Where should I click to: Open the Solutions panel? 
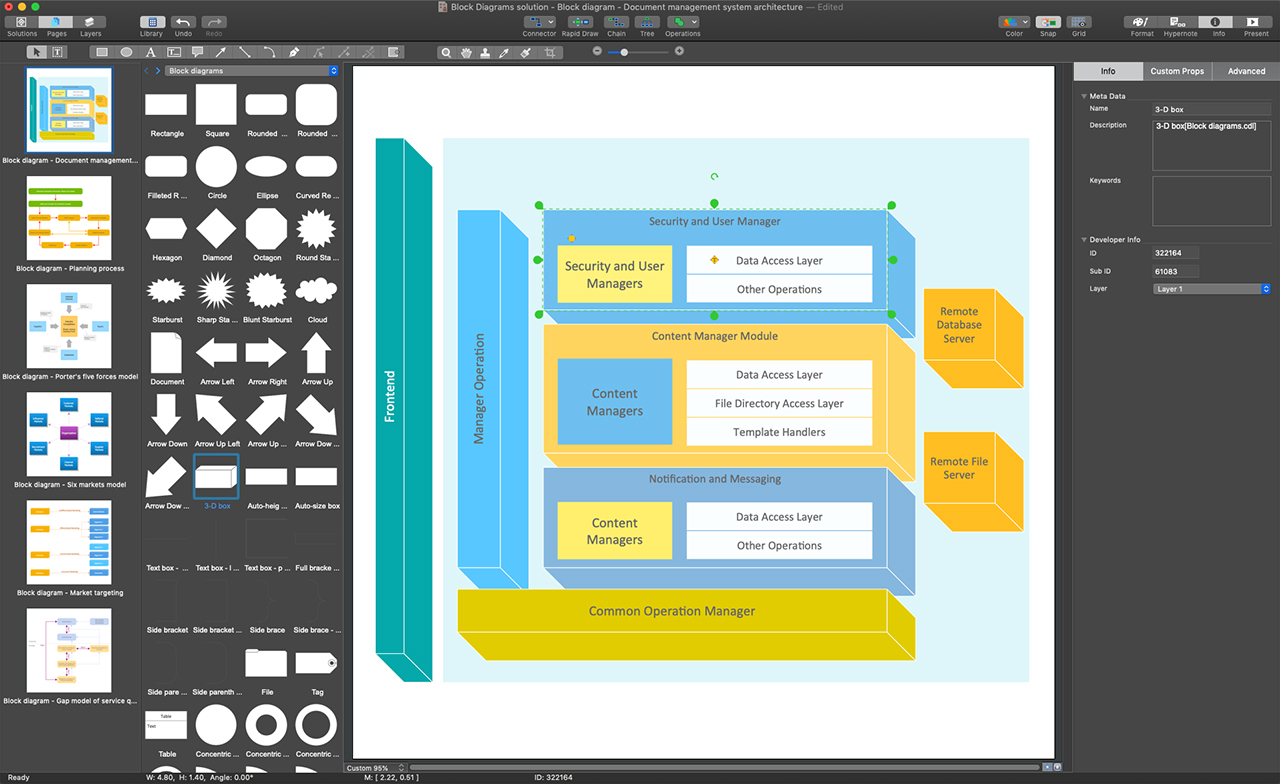click(x=21, y=24)
